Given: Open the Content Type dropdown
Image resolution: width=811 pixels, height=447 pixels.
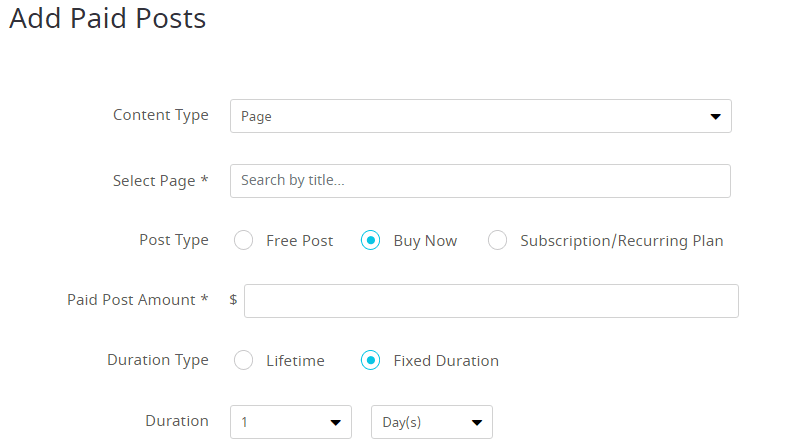Looking at the screenshot, I should (480, 116).
